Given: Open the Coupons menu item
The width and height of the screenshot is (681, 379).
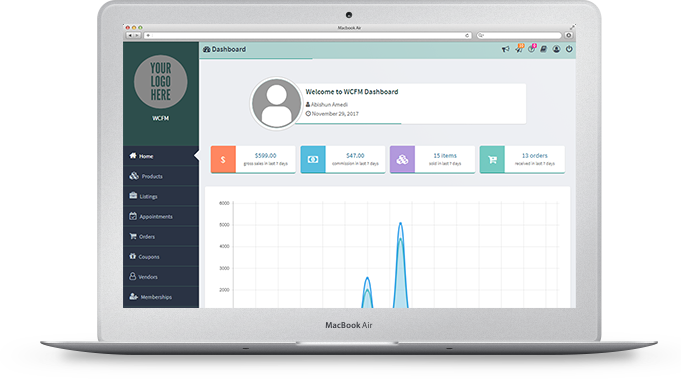Looking at the screenshot, I should [x=161, y=257].
